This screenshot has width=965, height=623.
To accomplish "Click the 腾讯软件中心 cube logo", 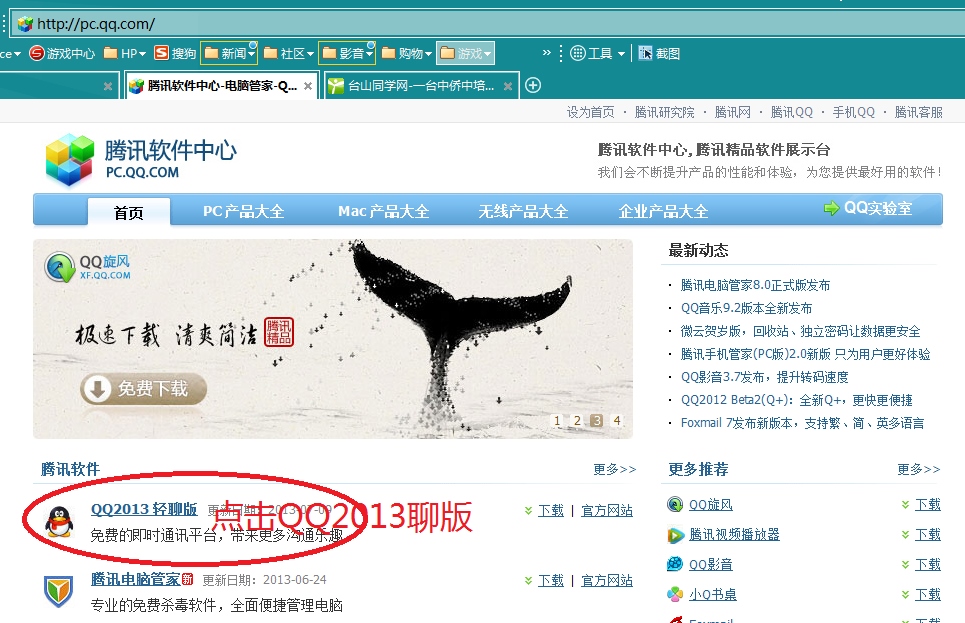I will (x=70, y=159).
